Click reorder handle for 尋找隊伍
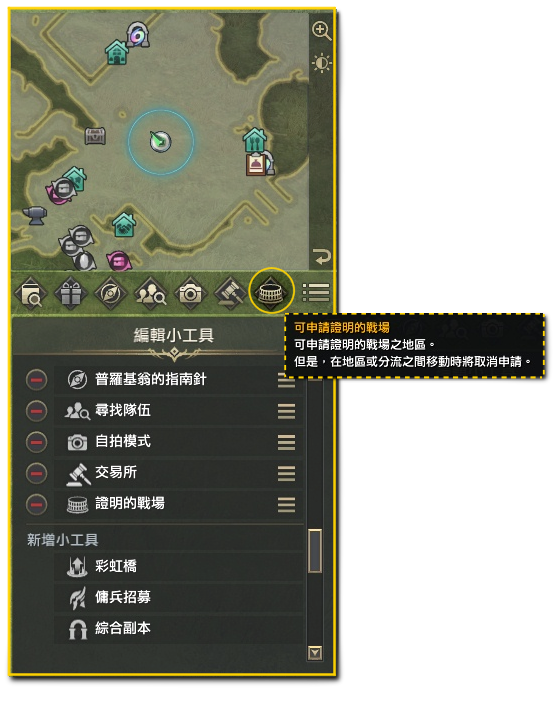The image size is (555, 701). click(286, 411)
